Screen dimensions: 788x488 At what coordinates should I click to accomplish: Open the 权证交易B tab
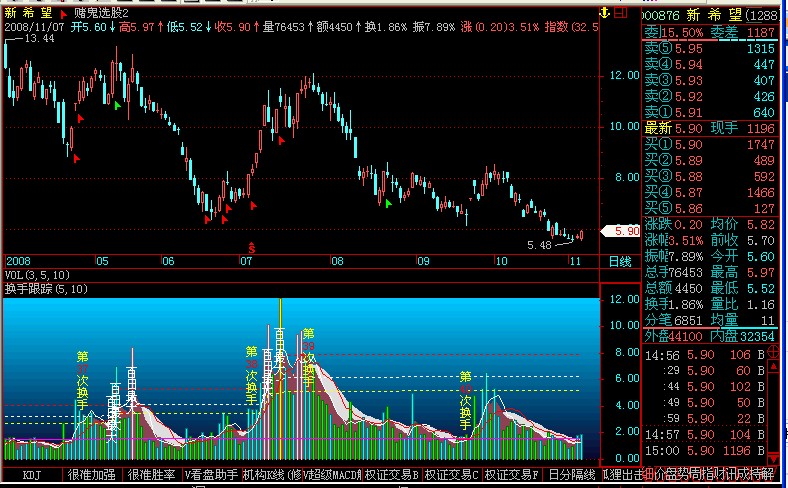pyautogui.click(x=391, y=474)
